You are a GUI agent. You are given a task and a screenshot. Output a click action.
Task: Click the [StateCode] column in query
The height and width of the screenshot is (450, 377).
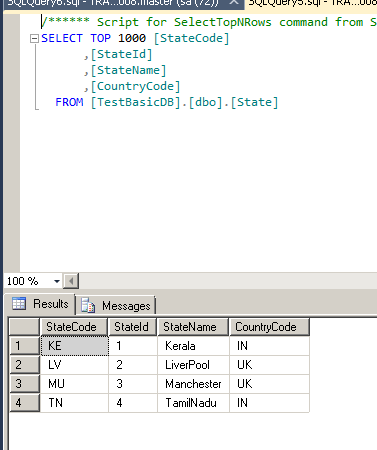click(x=192, y=38)
